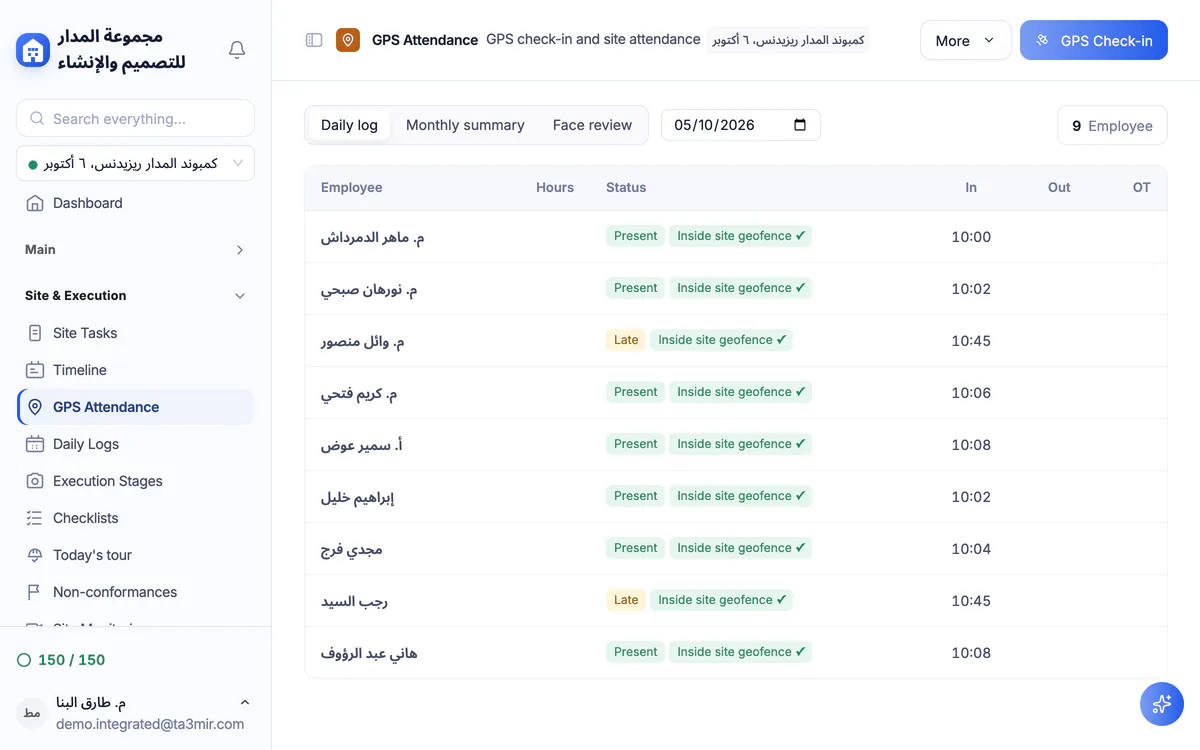The image size is (1200, 750).
Task: Click the demo.integrated@ta3mir.com email
Action: tap(150, 724)
